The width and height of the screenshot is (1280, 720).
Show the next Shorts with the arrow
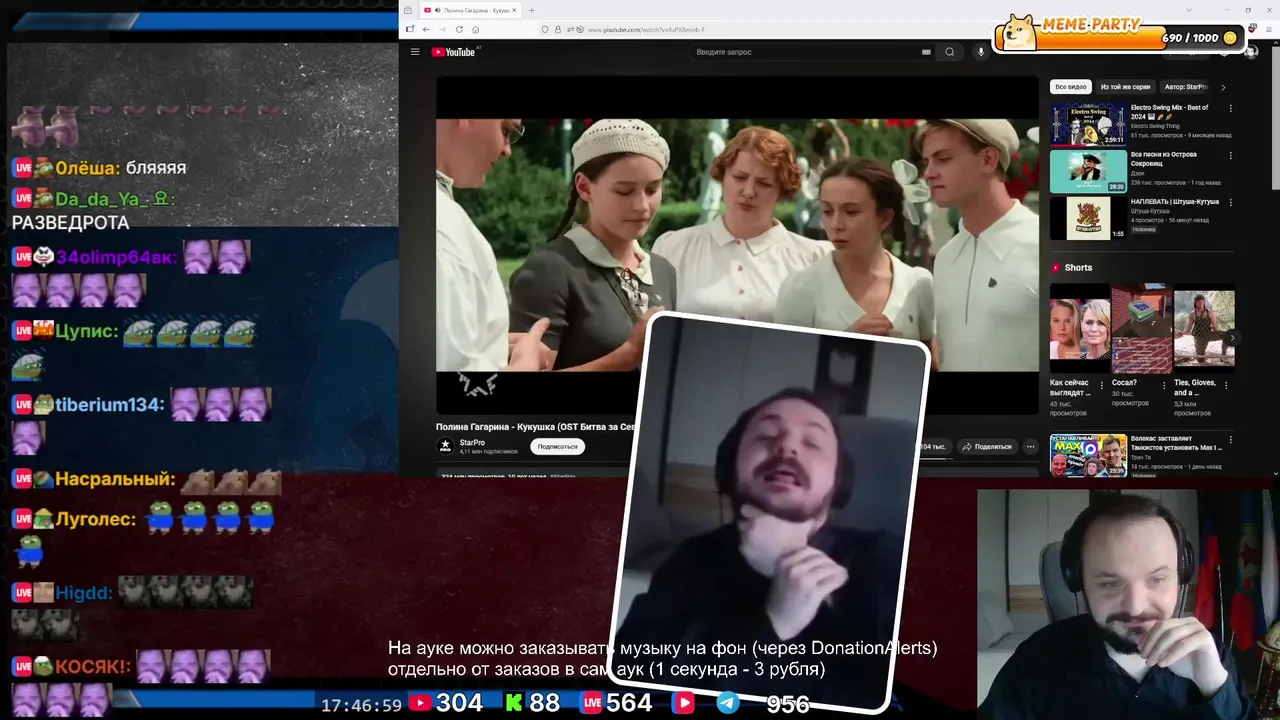pos(1231,338)
